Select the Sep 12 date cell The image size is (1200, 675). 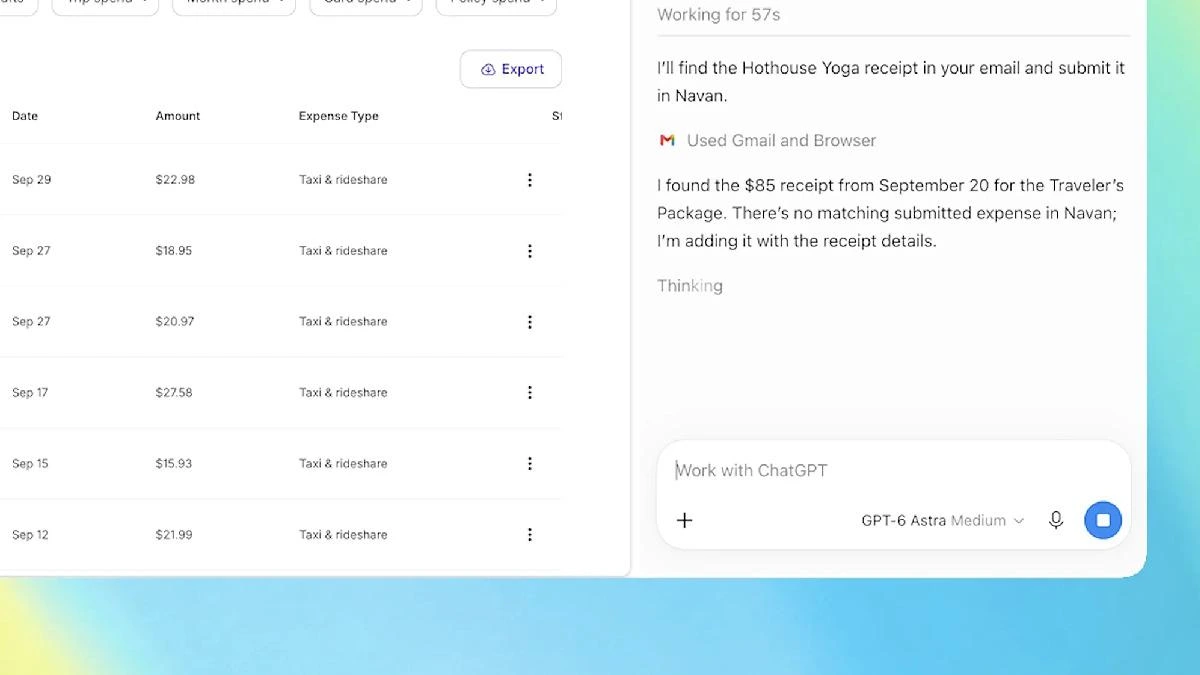click(30, 535)
